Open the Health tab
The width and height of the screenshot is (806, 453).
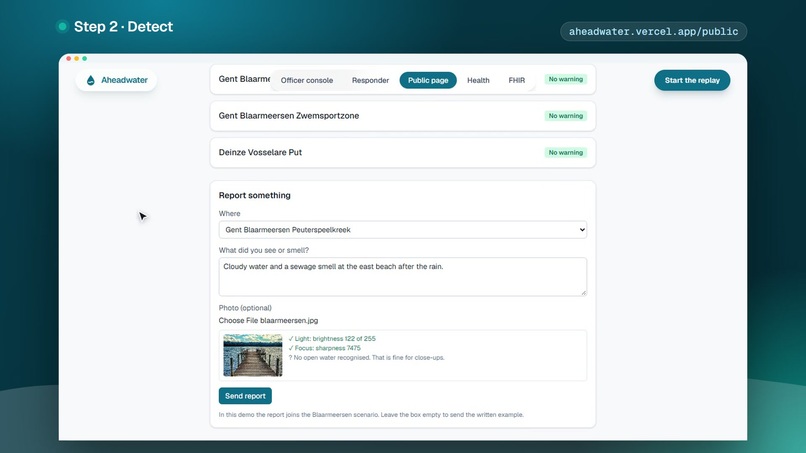pyautogui.click(x=478, y=80)
